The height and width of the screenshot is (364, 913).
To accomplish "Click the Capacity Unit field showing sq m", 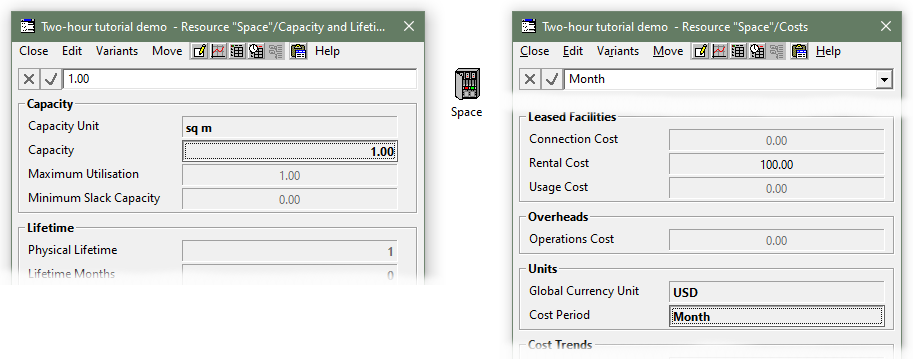I will click(290, 128).
